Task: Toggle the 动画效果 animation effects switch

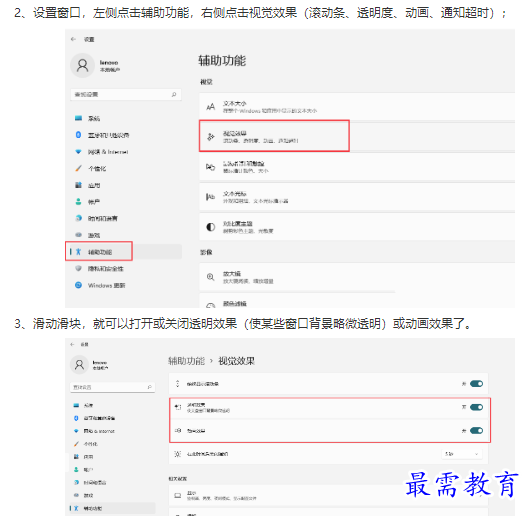Action: [476, 431]
